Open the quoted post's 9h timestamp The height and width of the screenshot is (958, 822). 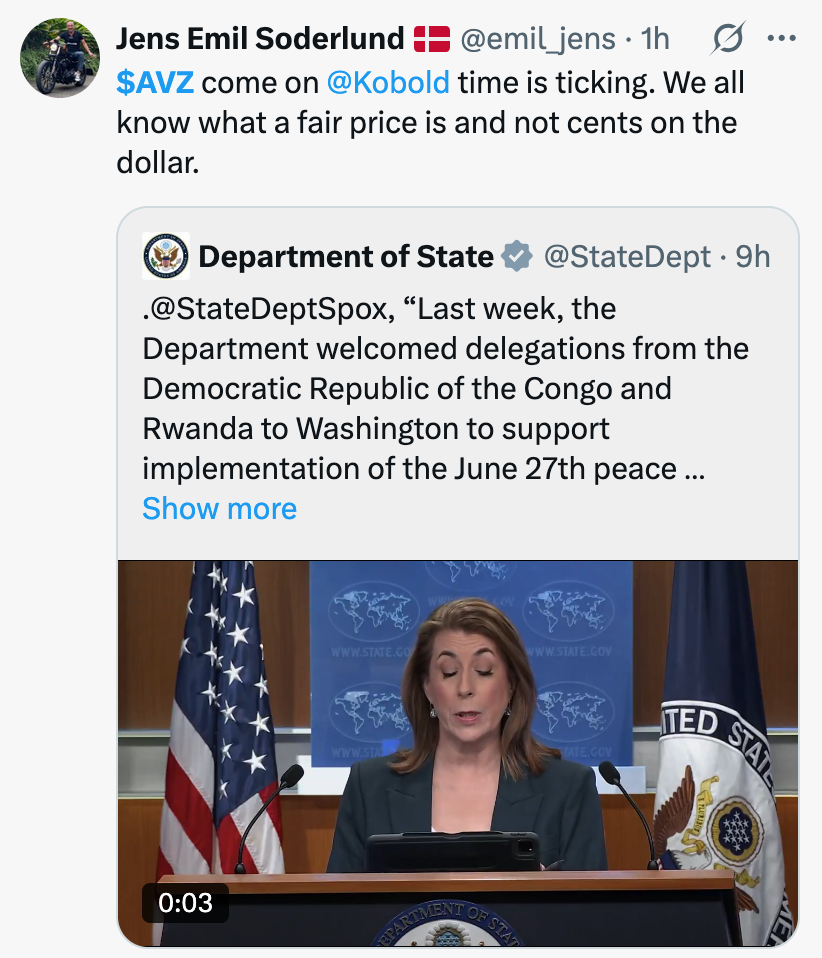(753, 256)
